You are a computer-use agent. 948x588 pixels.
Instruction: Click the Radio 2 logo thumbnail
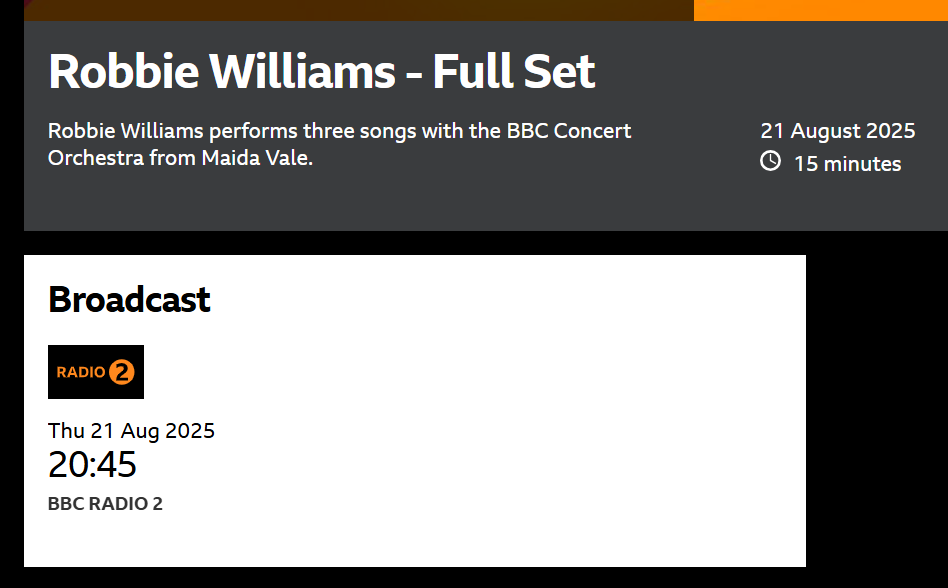96,372
